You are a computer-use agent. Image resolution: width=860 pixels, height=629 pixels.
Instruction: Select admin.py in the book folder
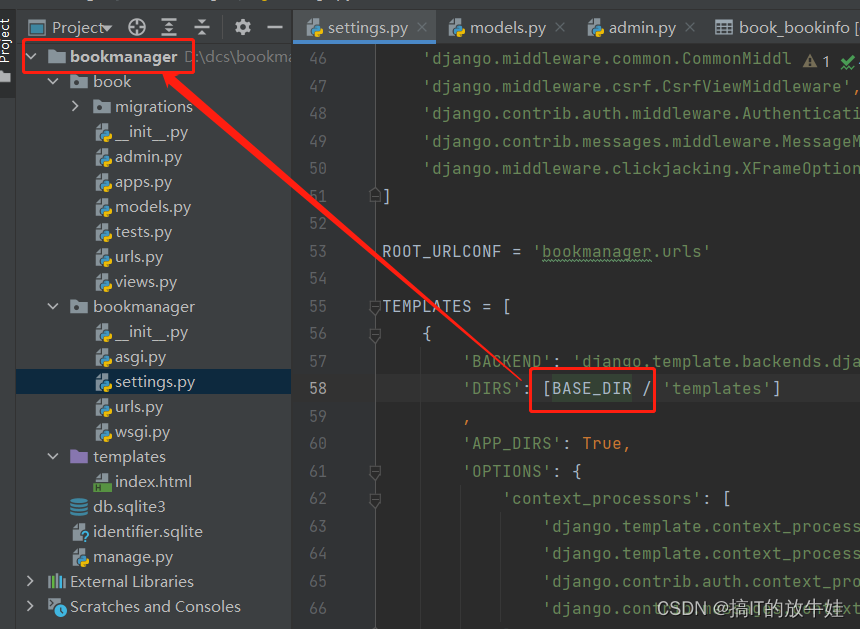pyautogui.click(x=148, y=157)
